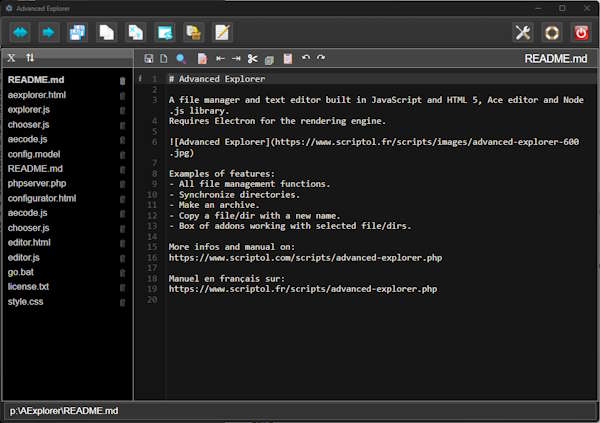Click the up-down sort arrows icon
Image resolution: width=600 pixels, height=423 pixels.
(30, 58)
